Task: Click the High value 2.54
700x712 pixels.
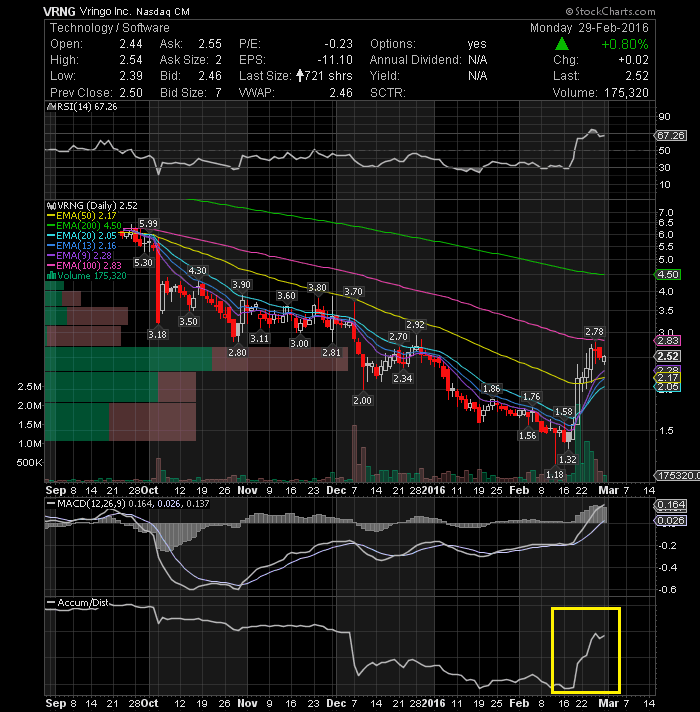Action: point(131,60)
